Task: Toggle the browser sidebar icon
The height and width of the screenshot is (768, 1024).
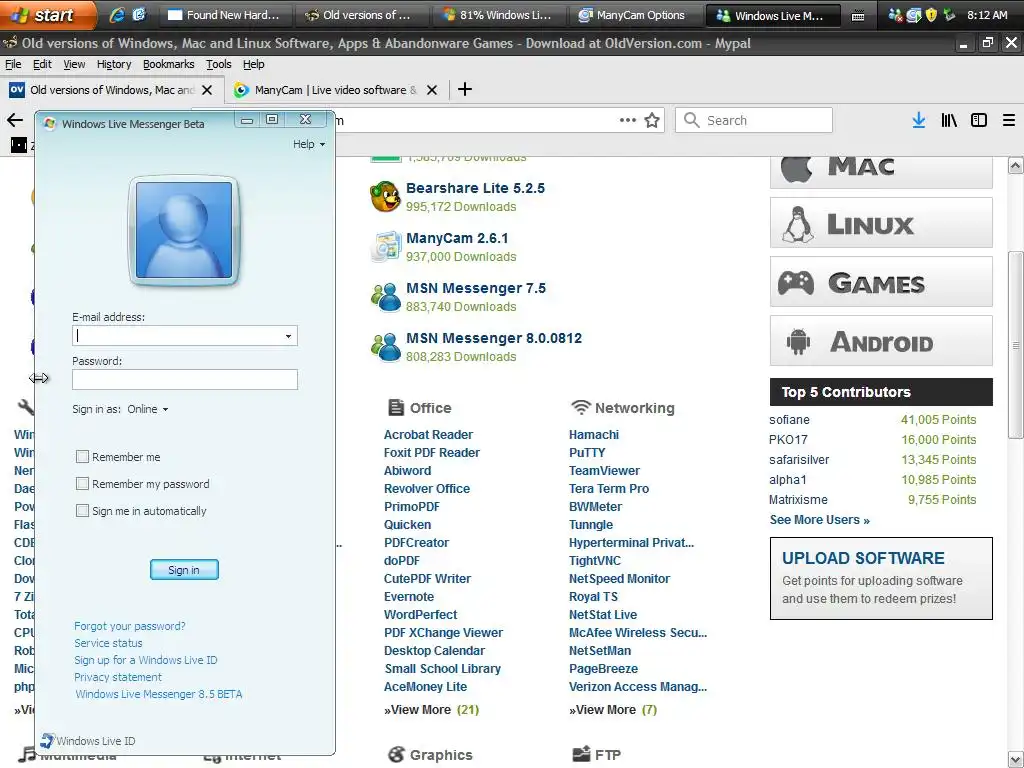Action: [979, 120]
